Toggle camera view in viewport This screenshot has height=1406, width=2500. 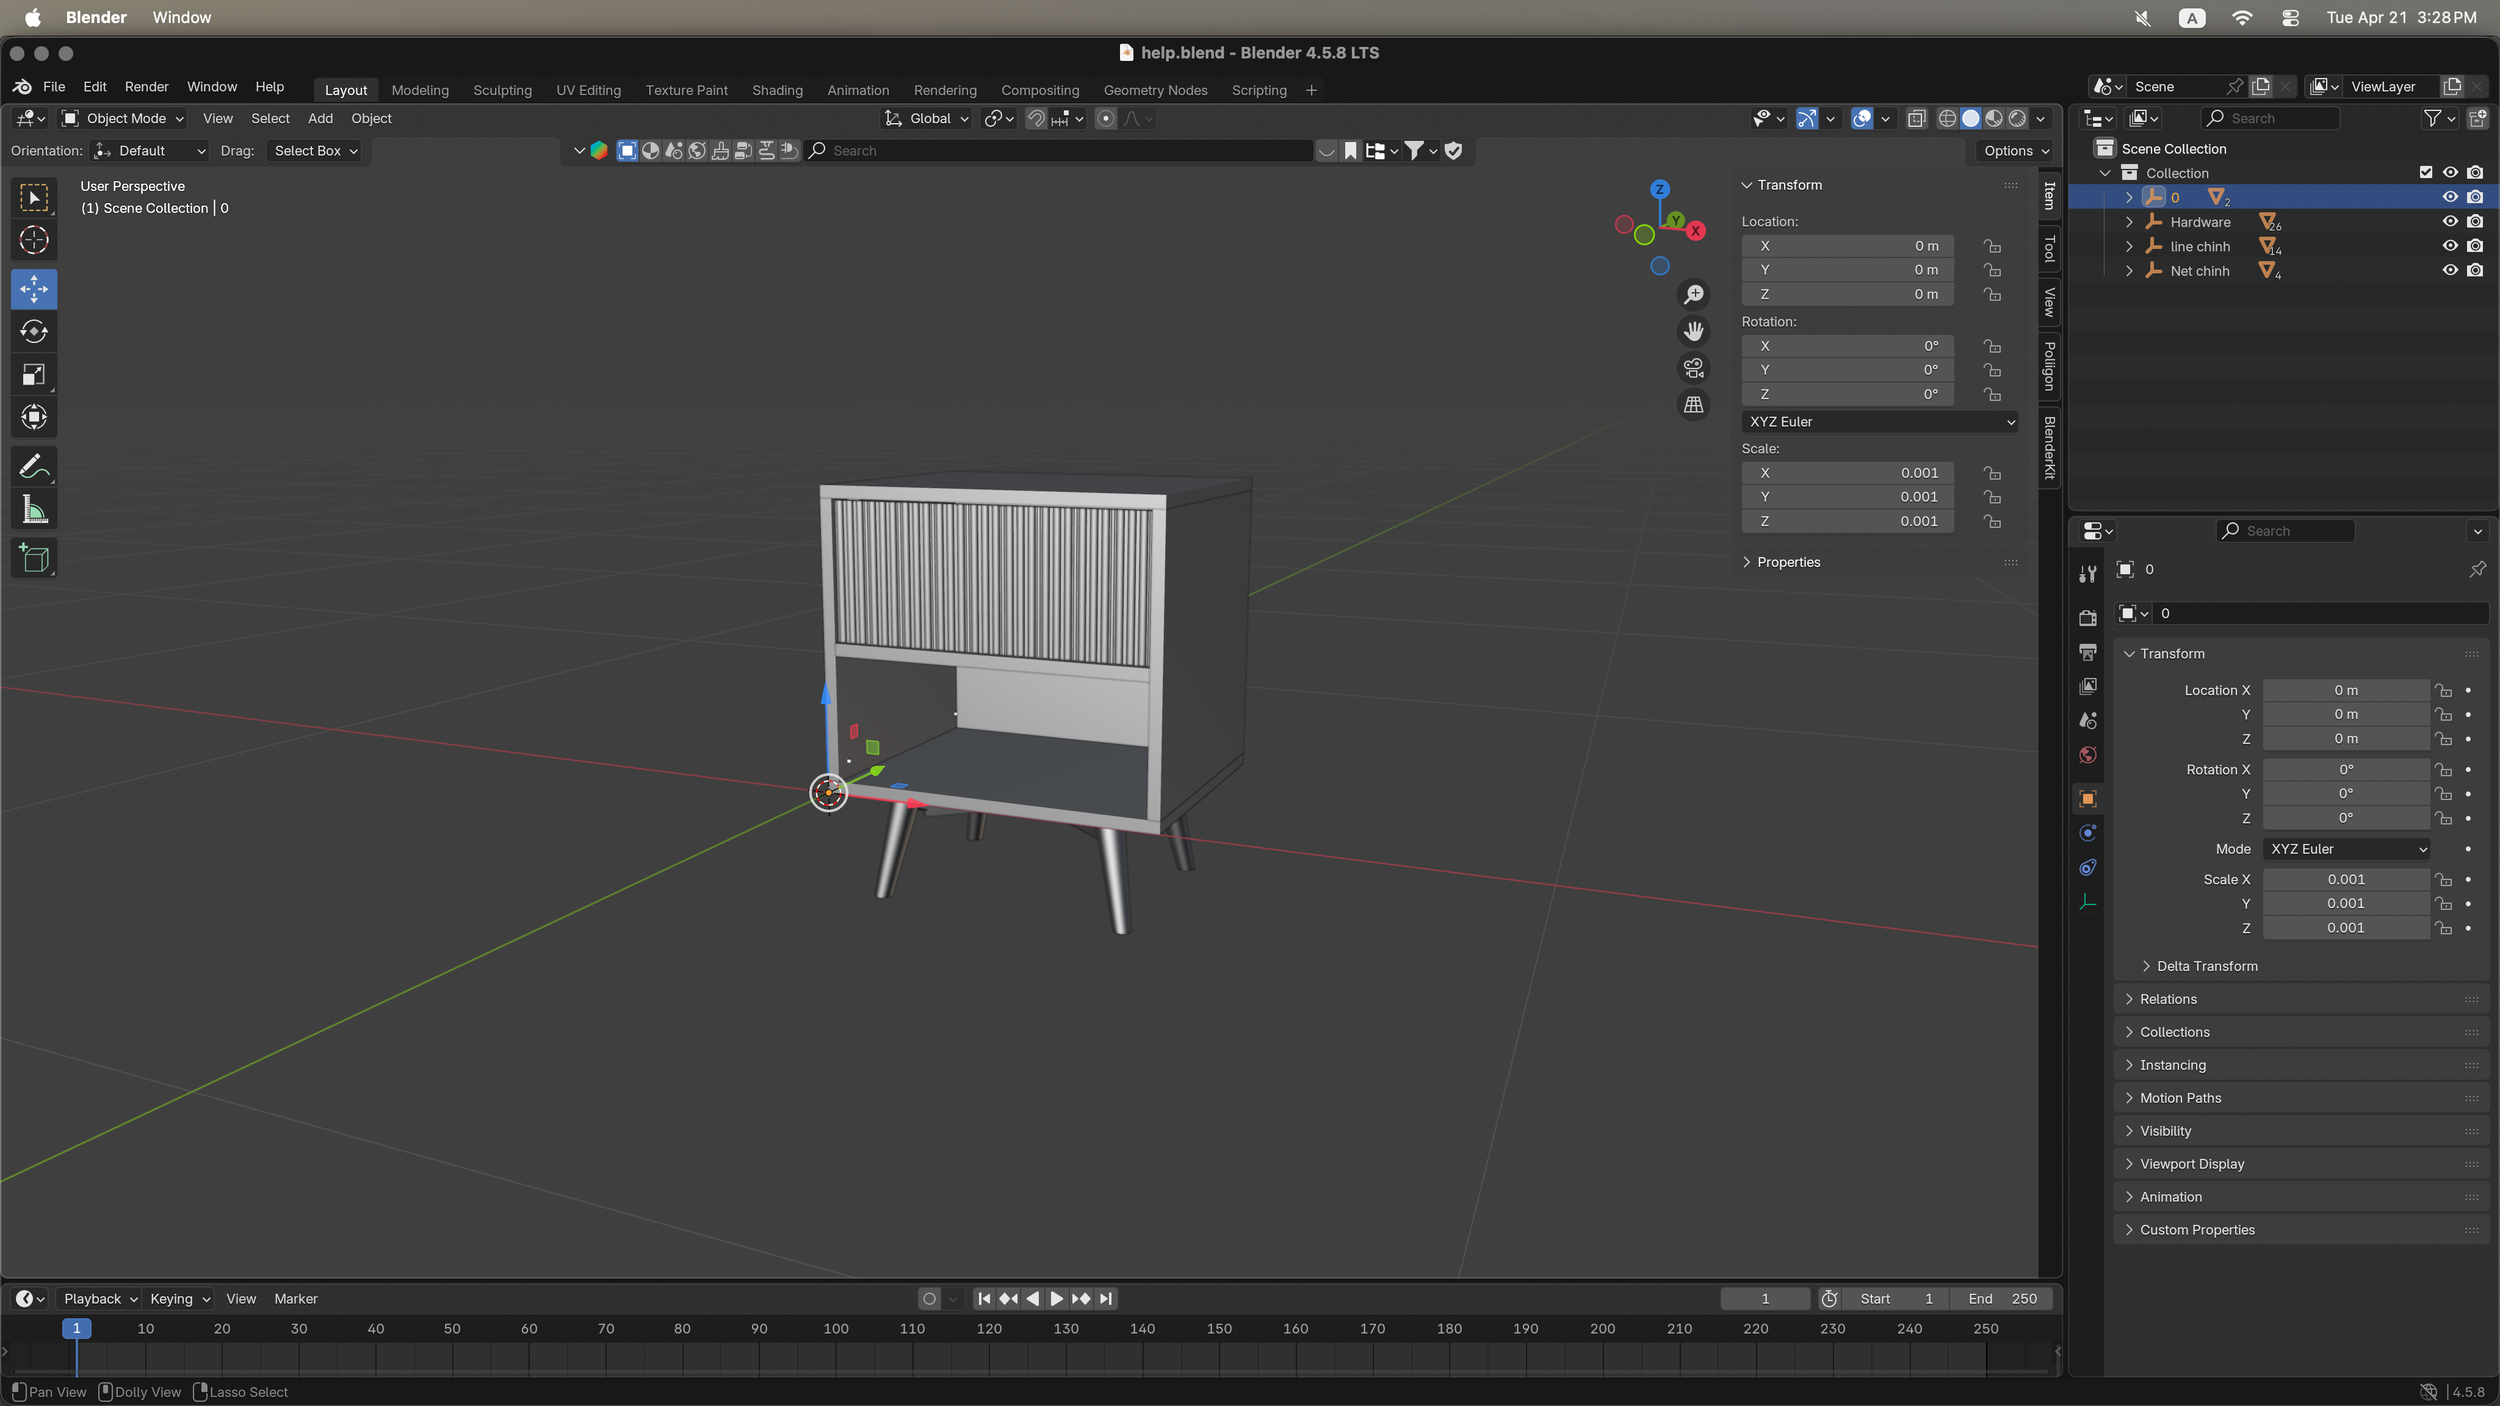1693,368
